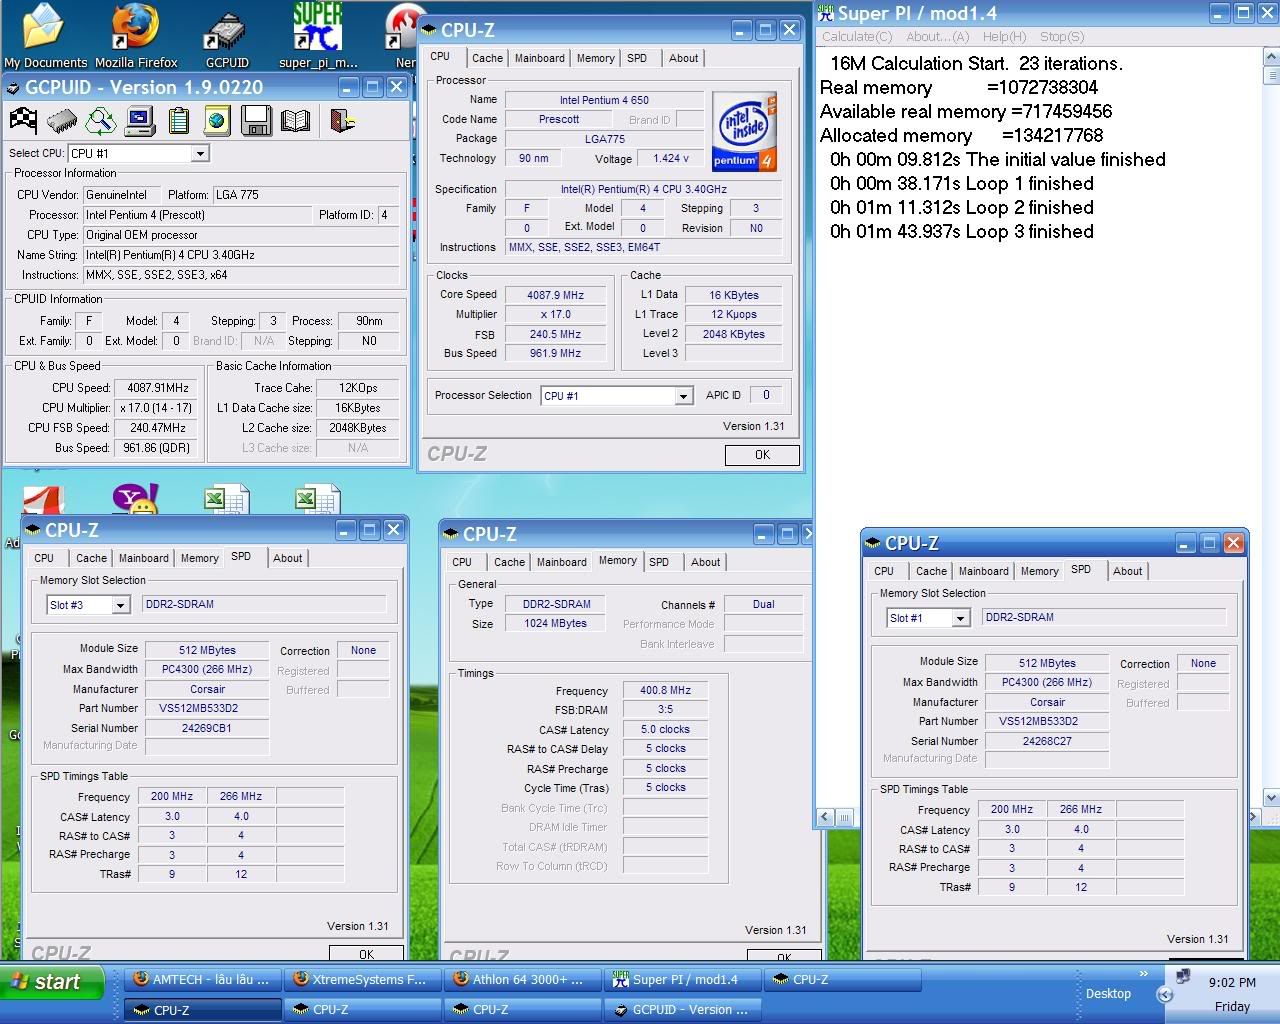The height and width of the screenshot is (1024, 1280).
Task: Click Serial Number 24268C27 in Slot #1 window
Action: click(x=1047, y=741)
